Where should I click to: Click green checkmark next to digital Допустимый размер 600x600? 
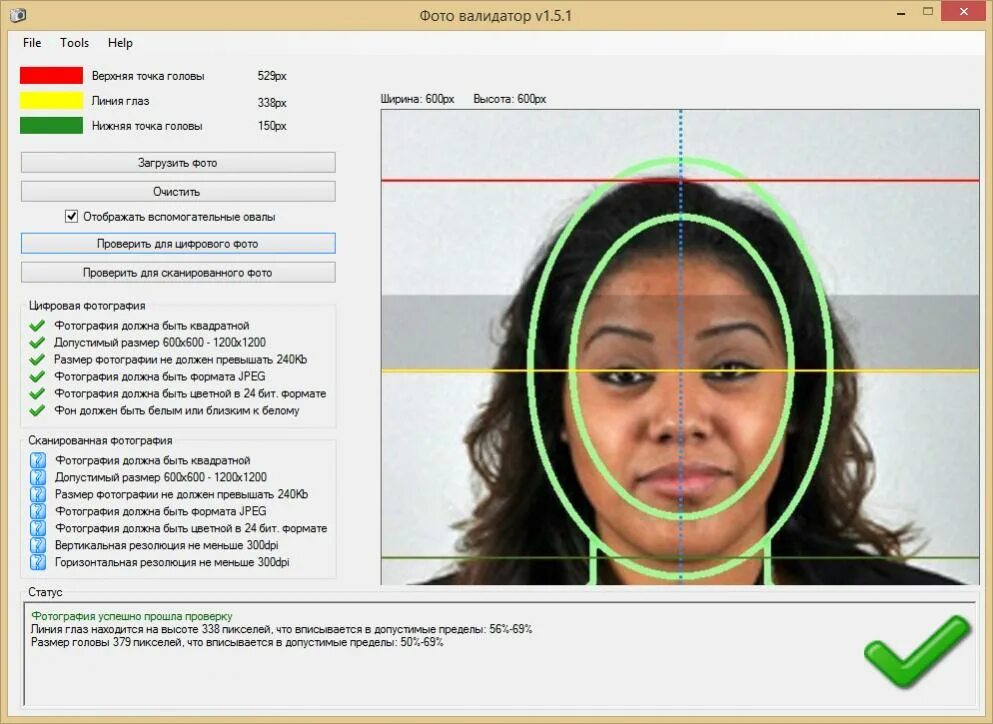pyautogui.click(x=37, y=343)
